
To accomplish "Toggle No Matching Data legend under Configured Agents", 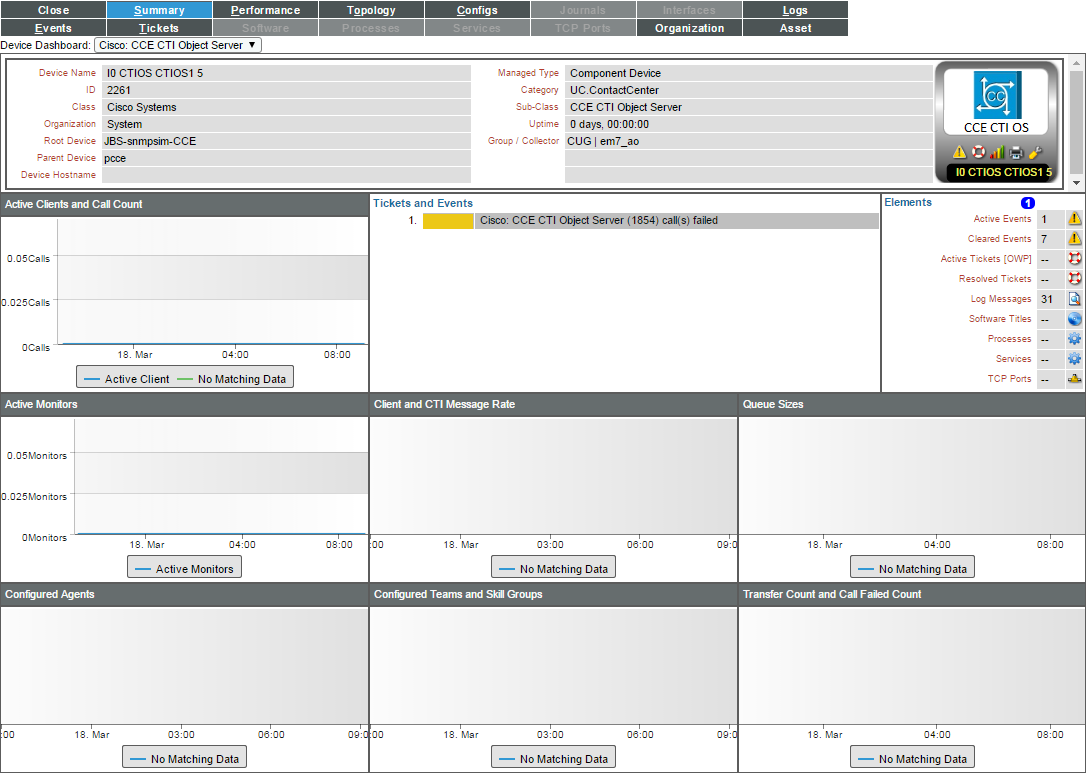I will 184,759.
